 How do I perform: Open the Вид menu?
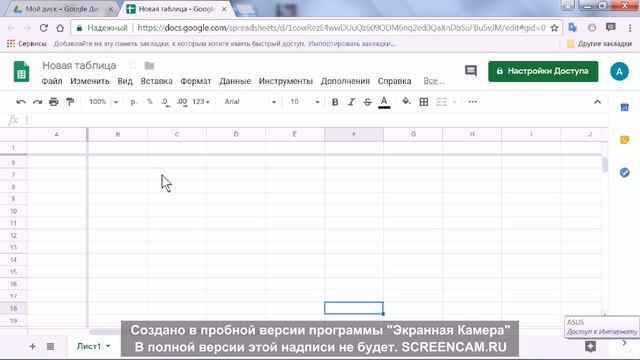[125, 81]
